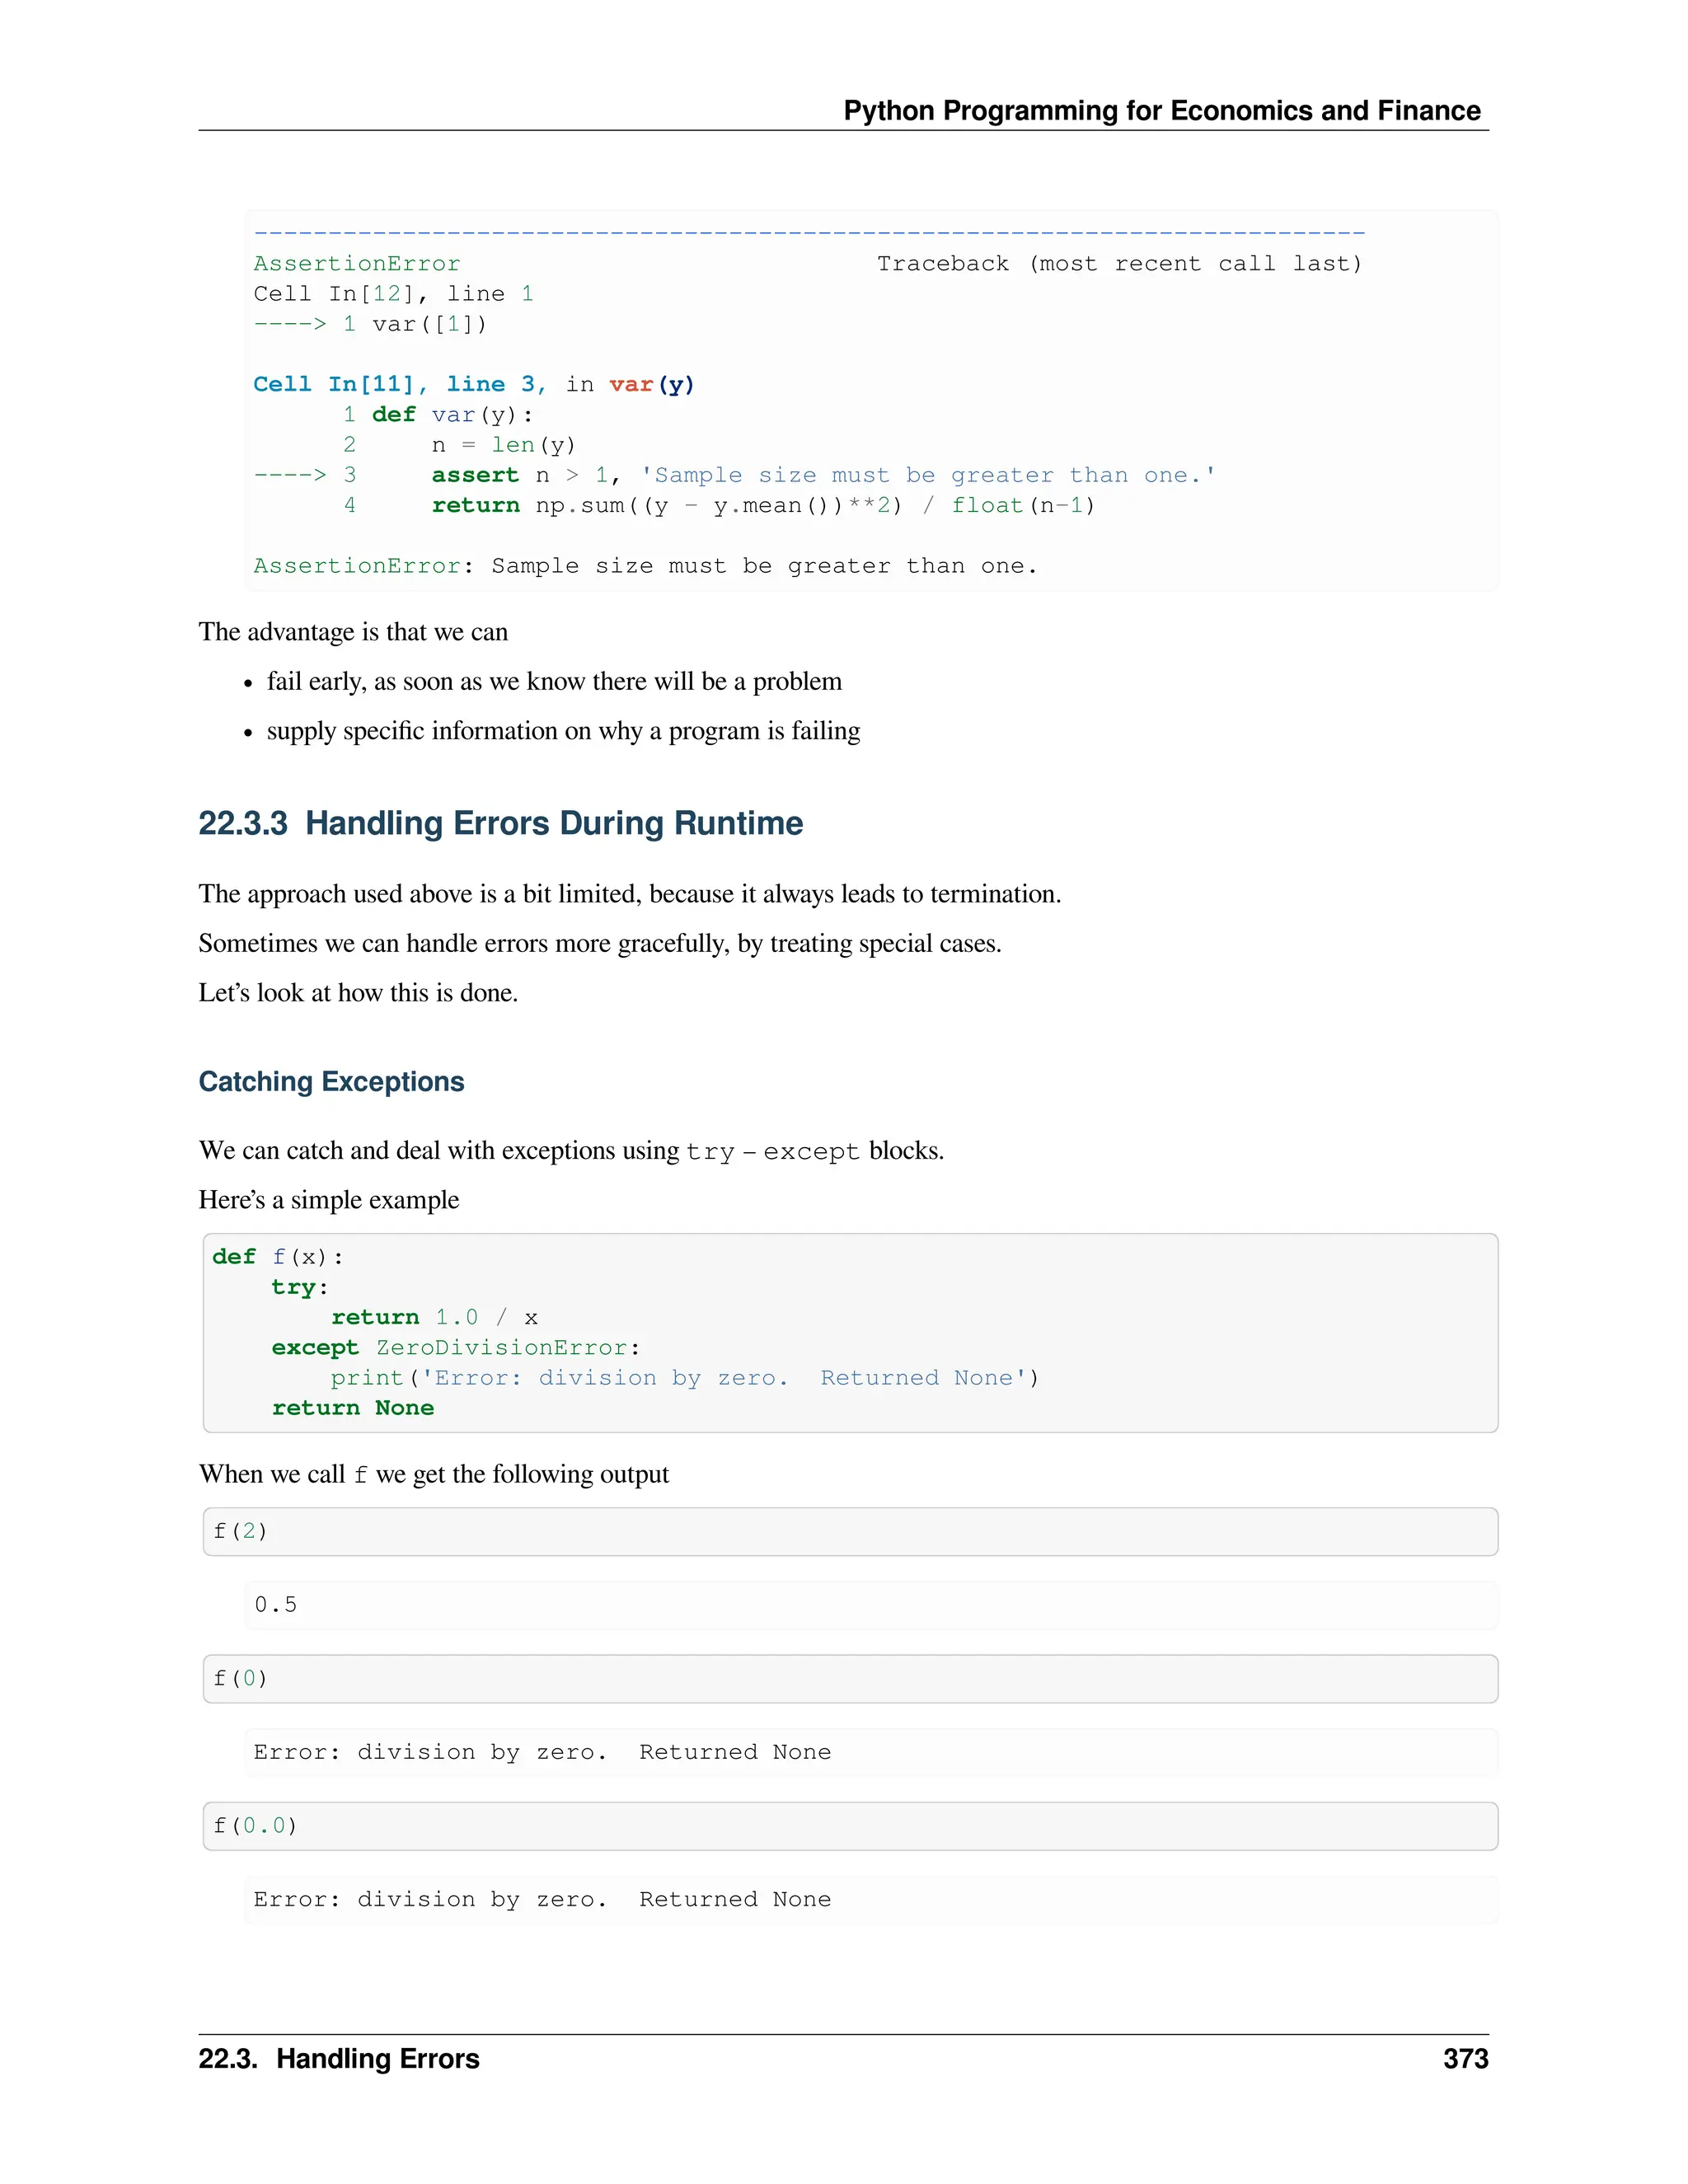Click the sentence 'The advantage is that we can'
Image resolution: width=1688 pixels, height=2184 pixels.
pyautogui.click(x=353, y=632)
